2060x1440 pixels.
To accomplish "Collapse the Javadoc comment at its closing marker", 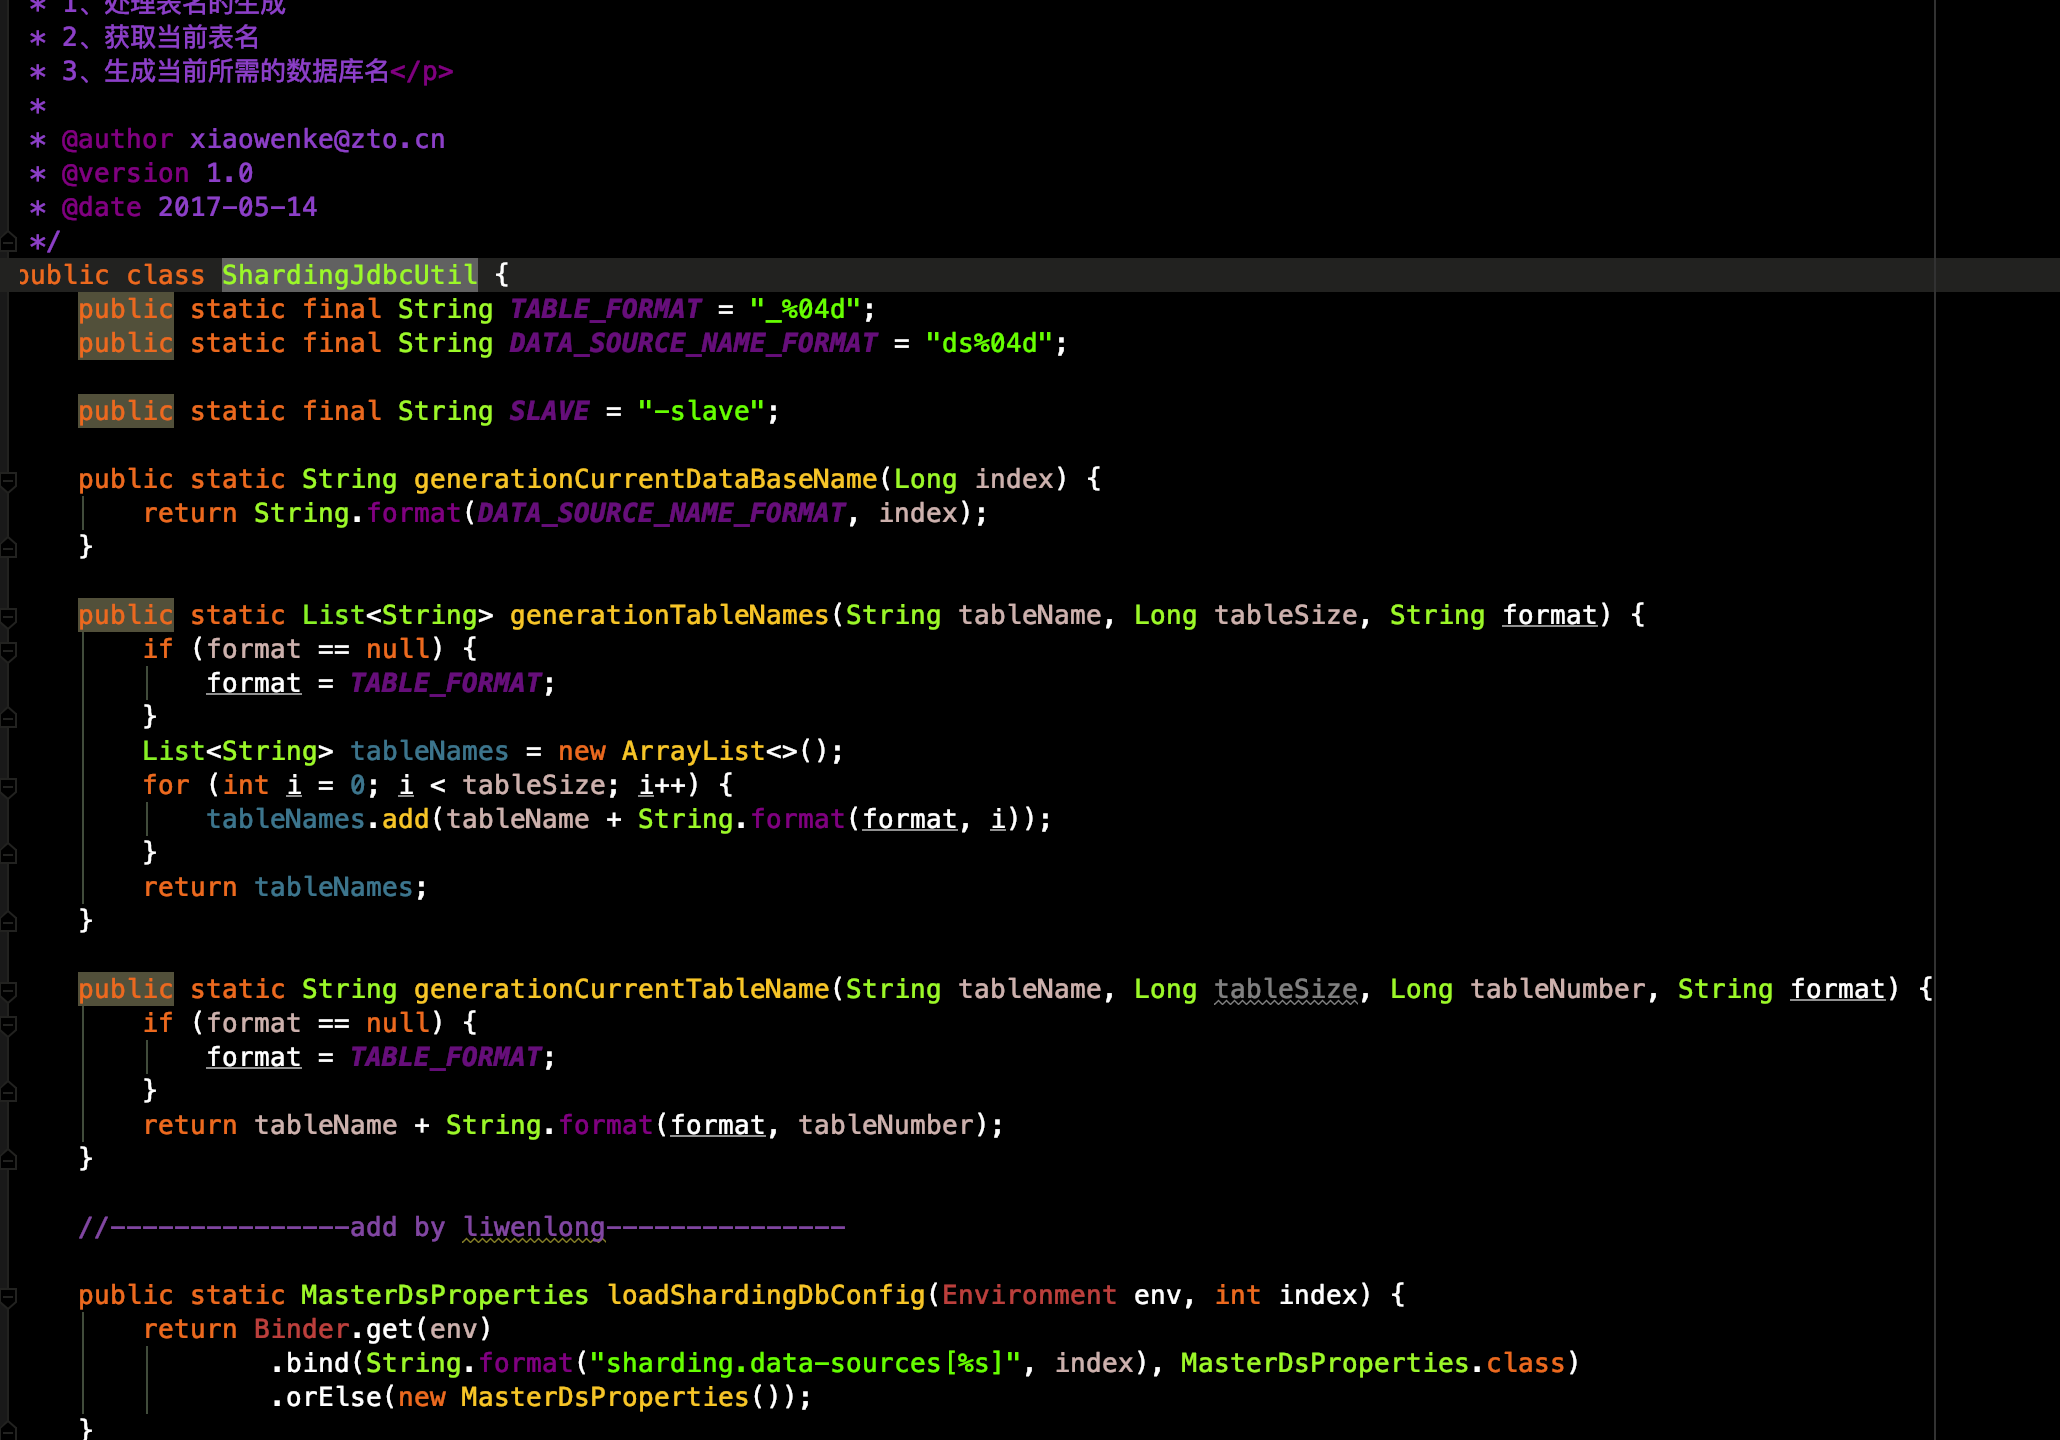I will point(8,242).
